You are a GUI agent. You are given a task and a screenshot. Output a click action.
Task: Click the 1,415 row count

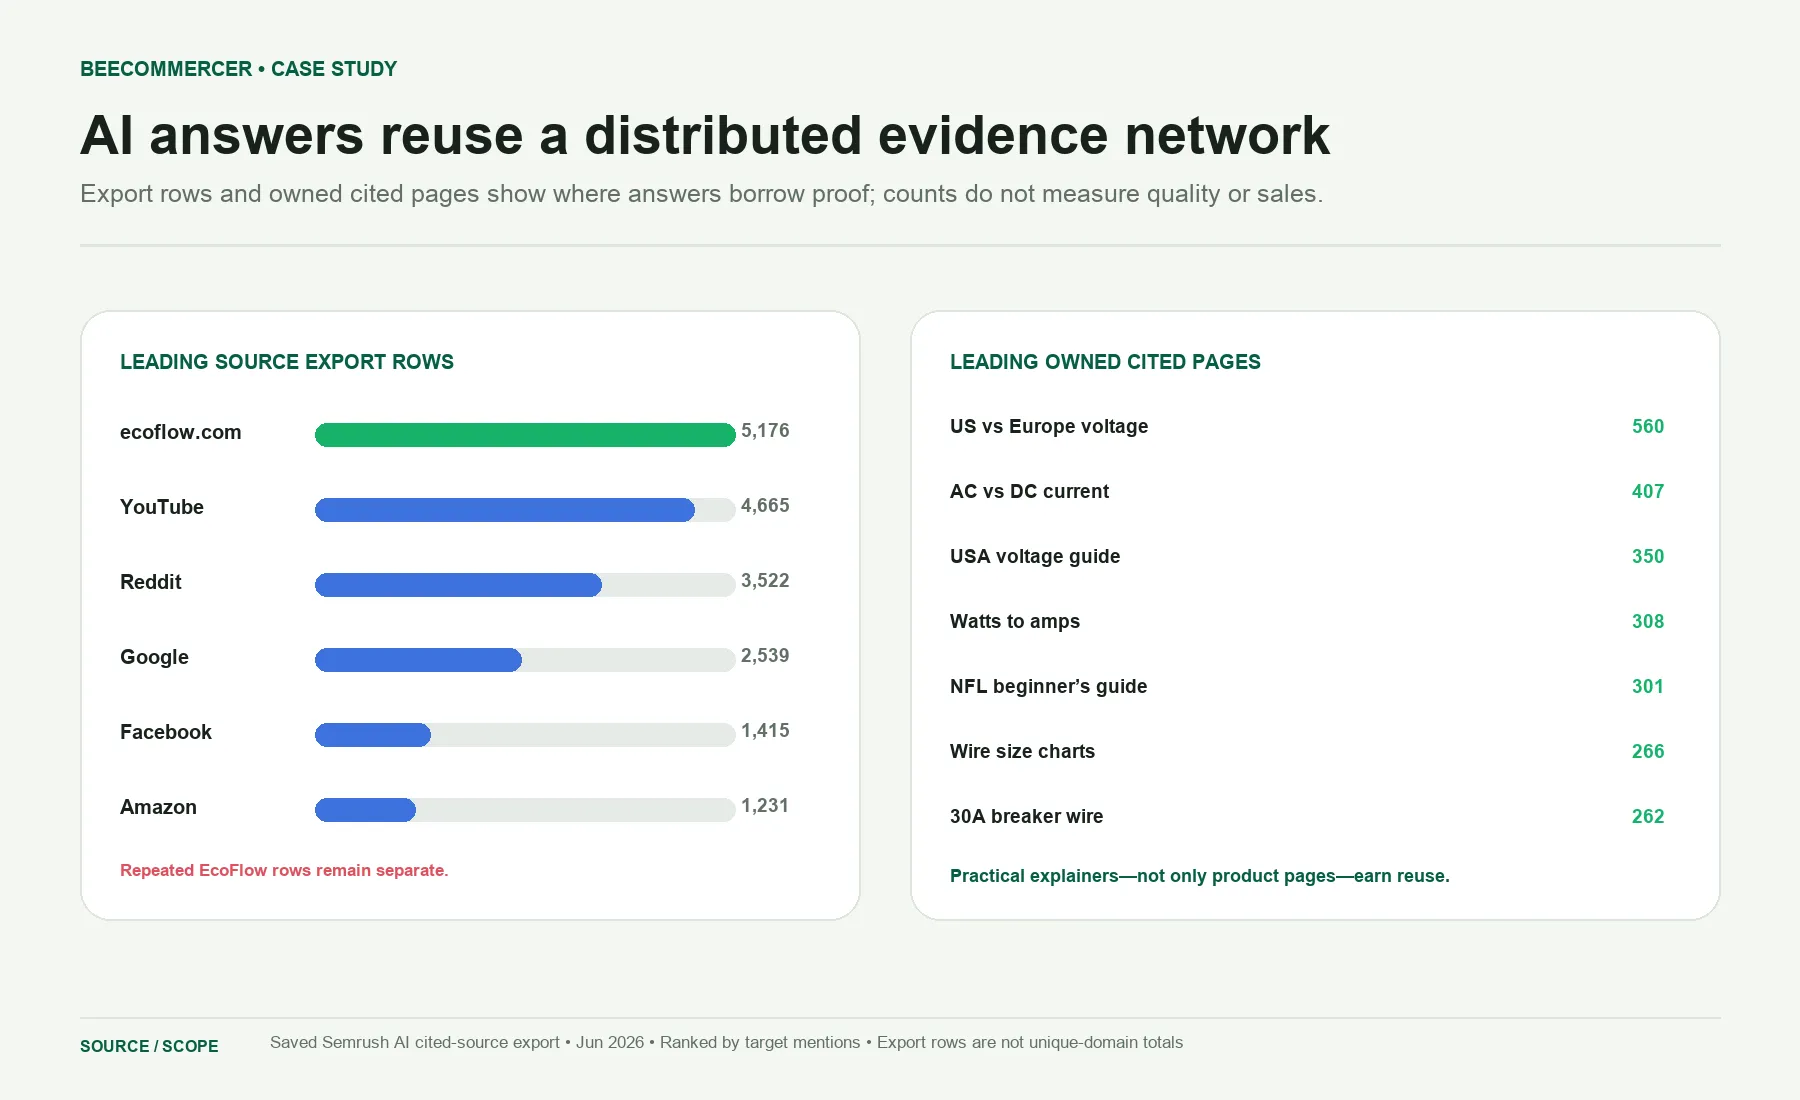[765, 731]
